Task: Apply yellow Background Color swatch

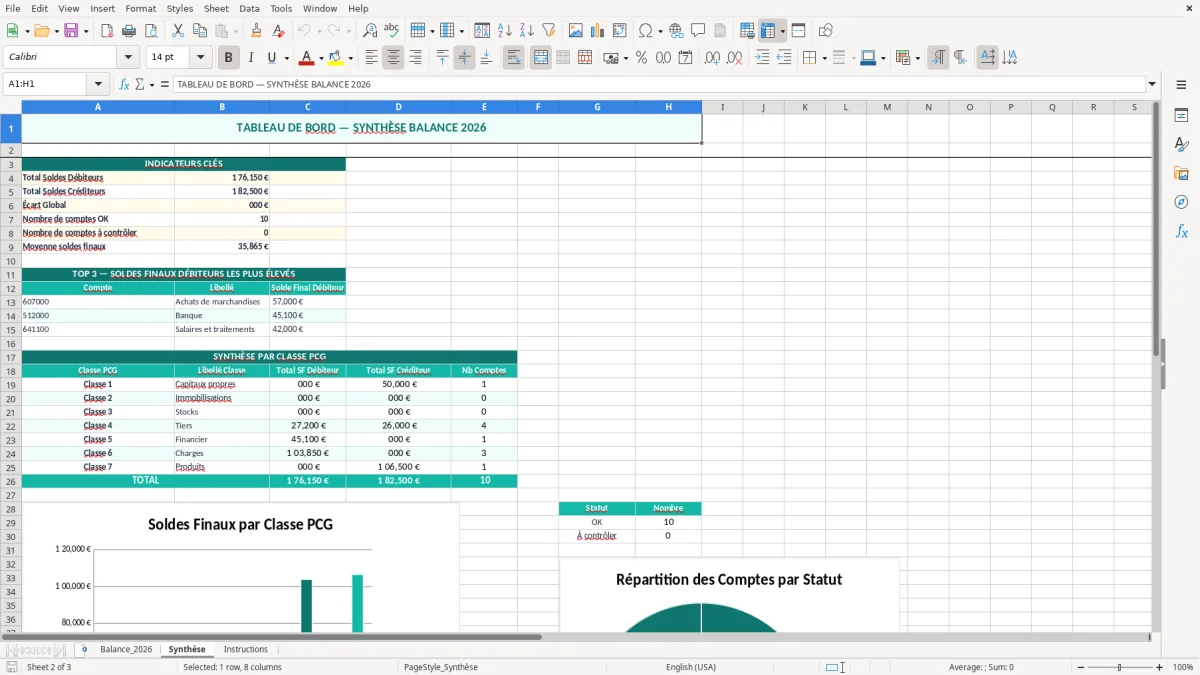Action: 335,58
